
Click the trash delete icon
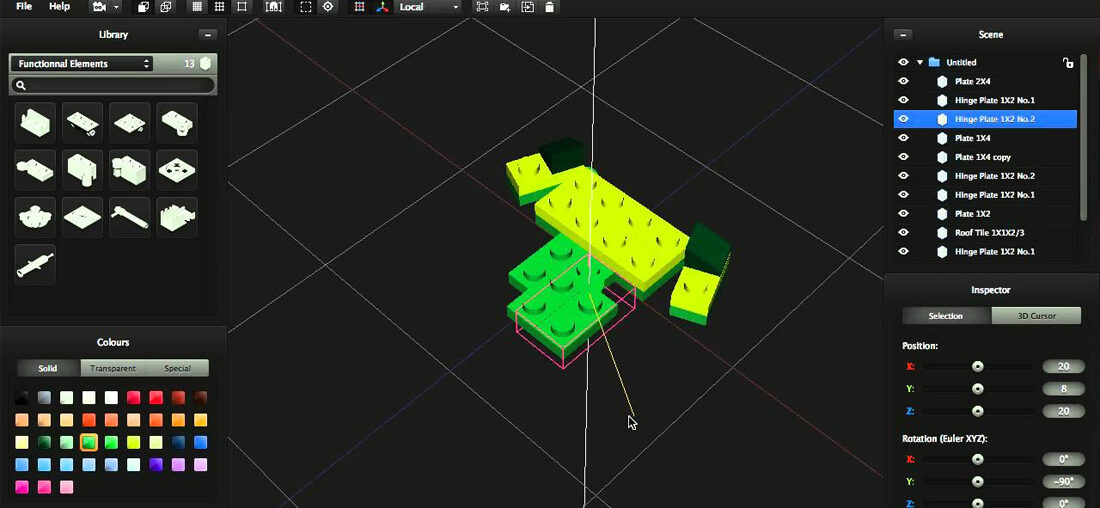[549, 7]
